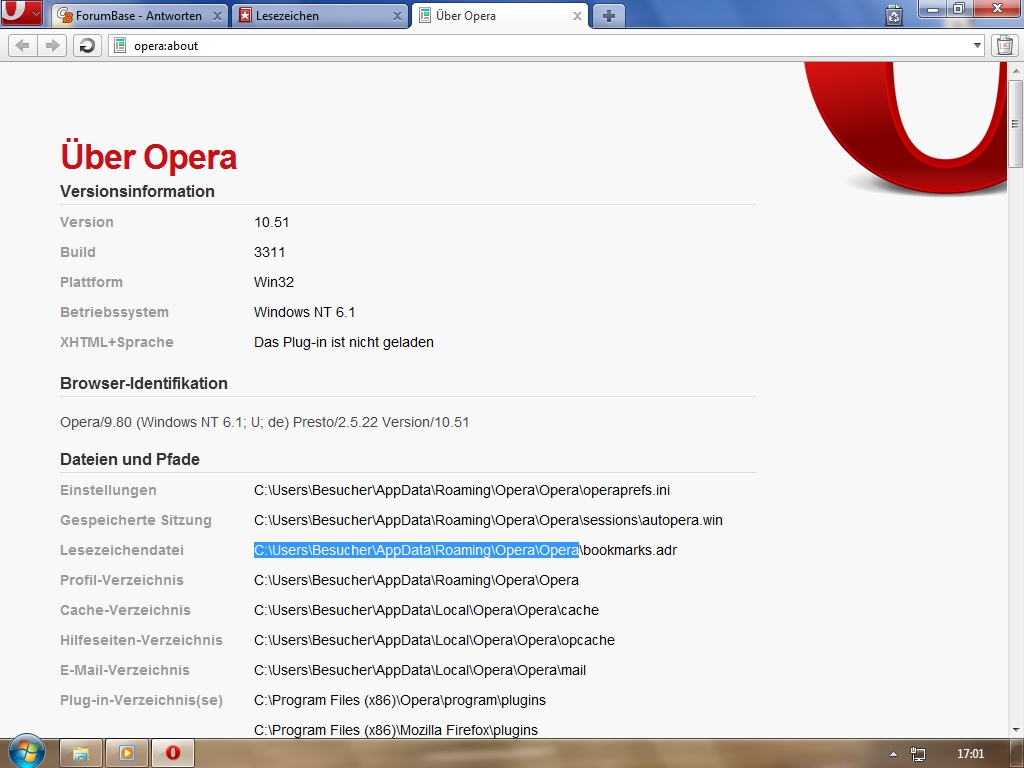Reload the page with the refresh button
Viewport: 1024px width, 768px height.
point(87,46)
